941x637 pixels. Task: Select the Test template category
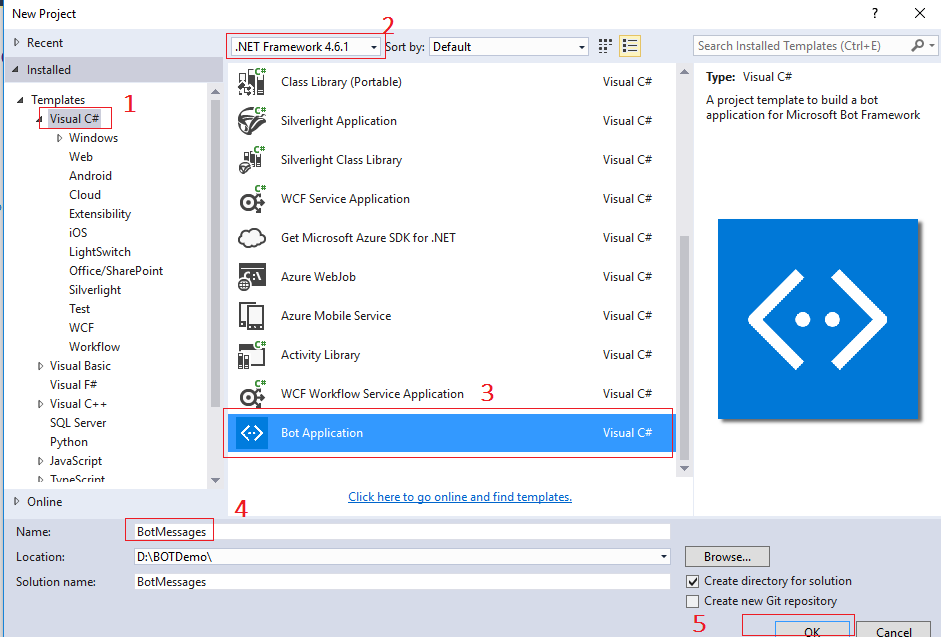79,309
